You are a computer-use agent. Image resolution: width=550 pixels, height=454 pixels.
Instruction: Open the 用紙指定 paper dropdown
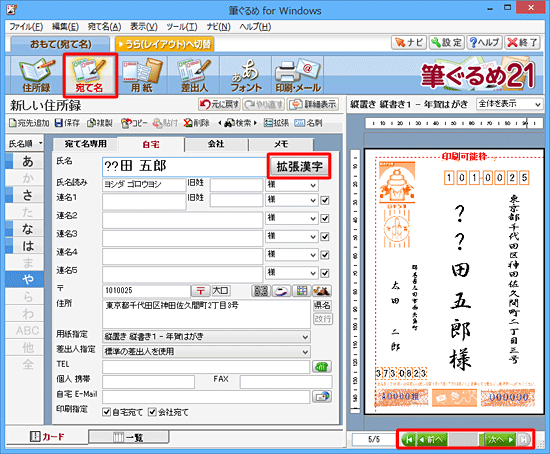click(x=206, y=337)
